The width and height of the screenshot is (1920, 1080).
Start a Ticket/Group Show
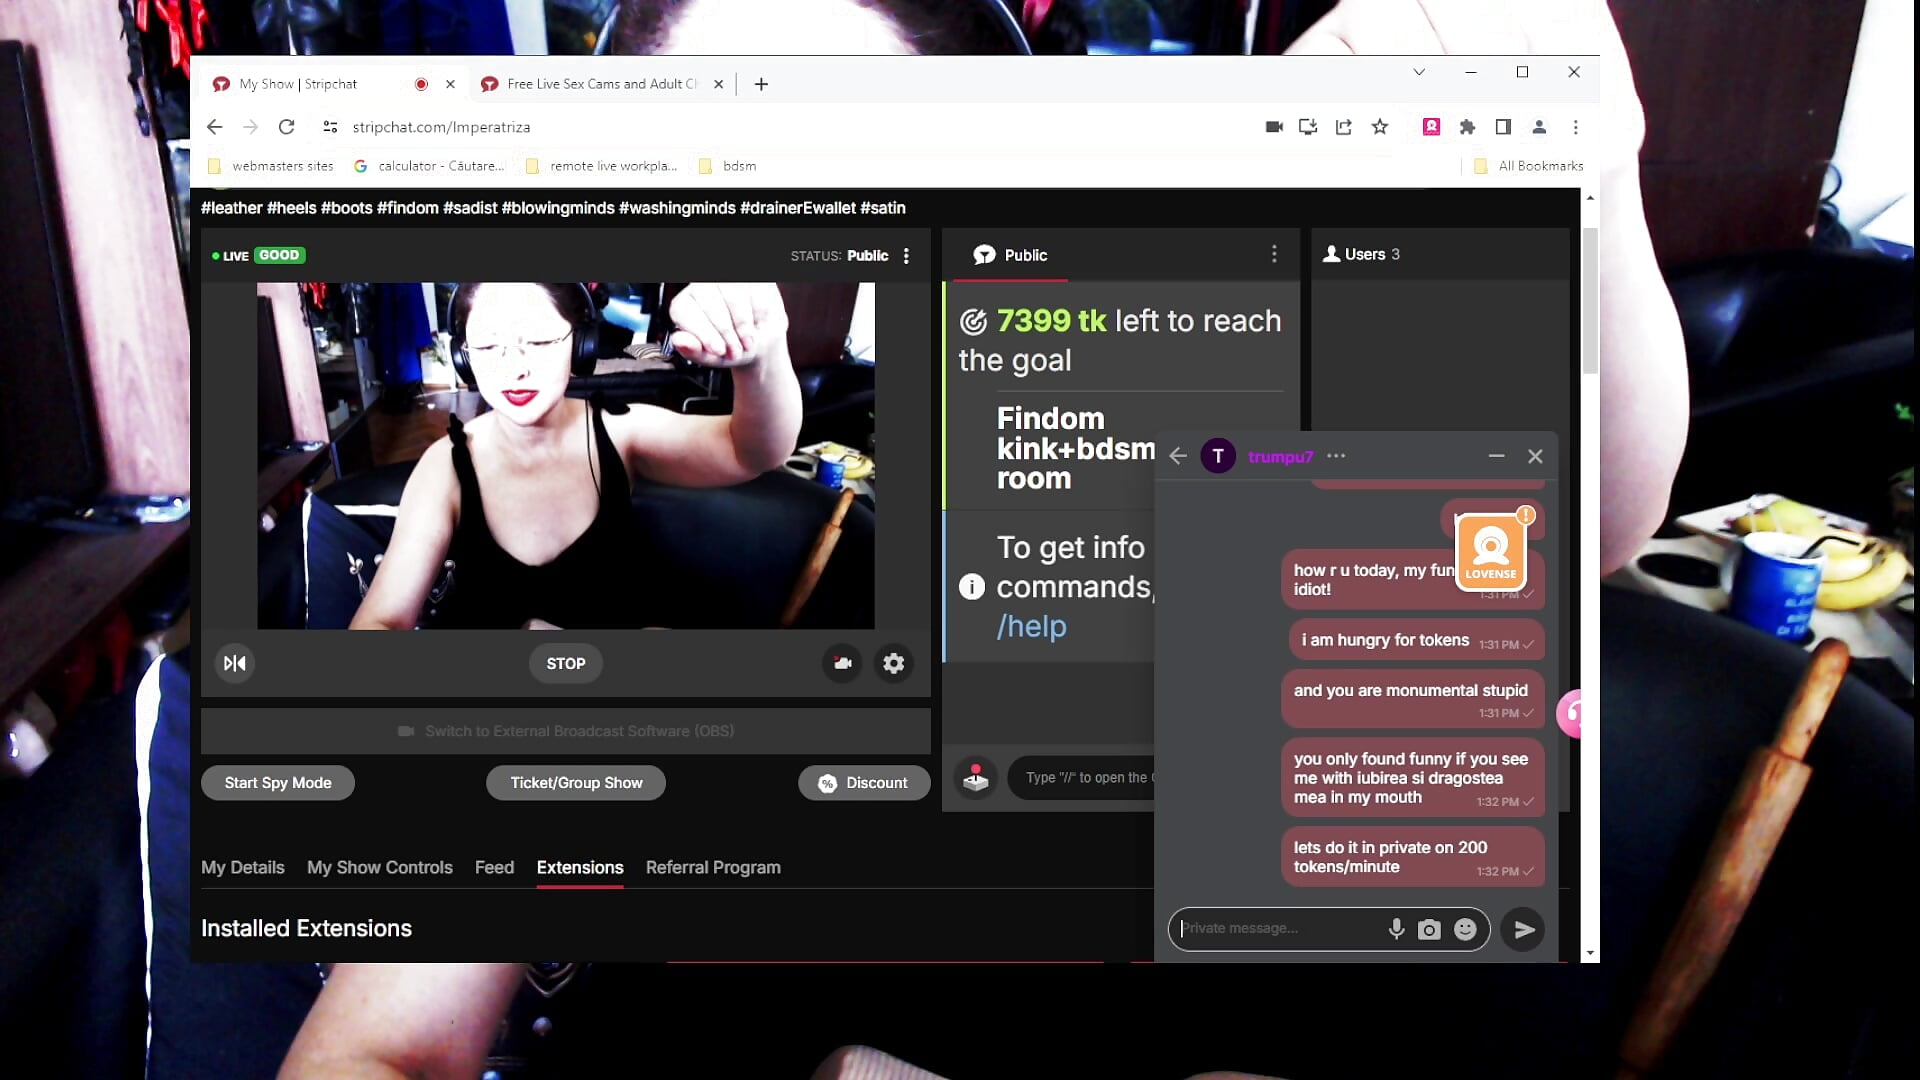[576, 783]
